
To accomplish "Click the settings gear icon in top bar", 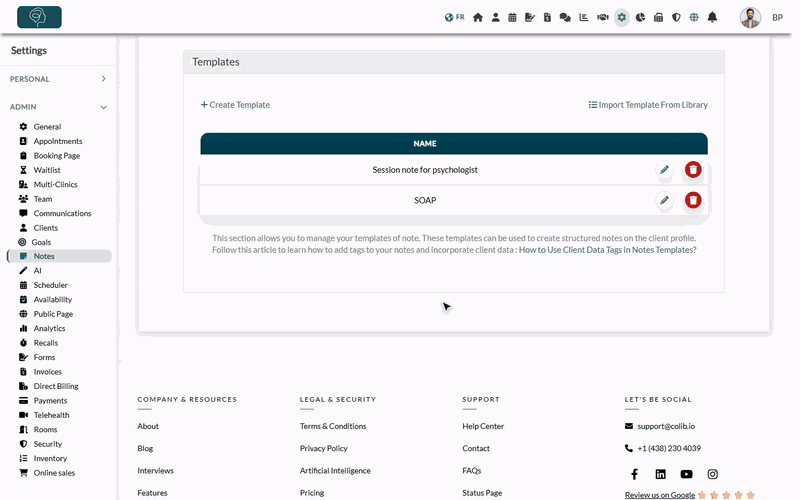I will (621, 17).
